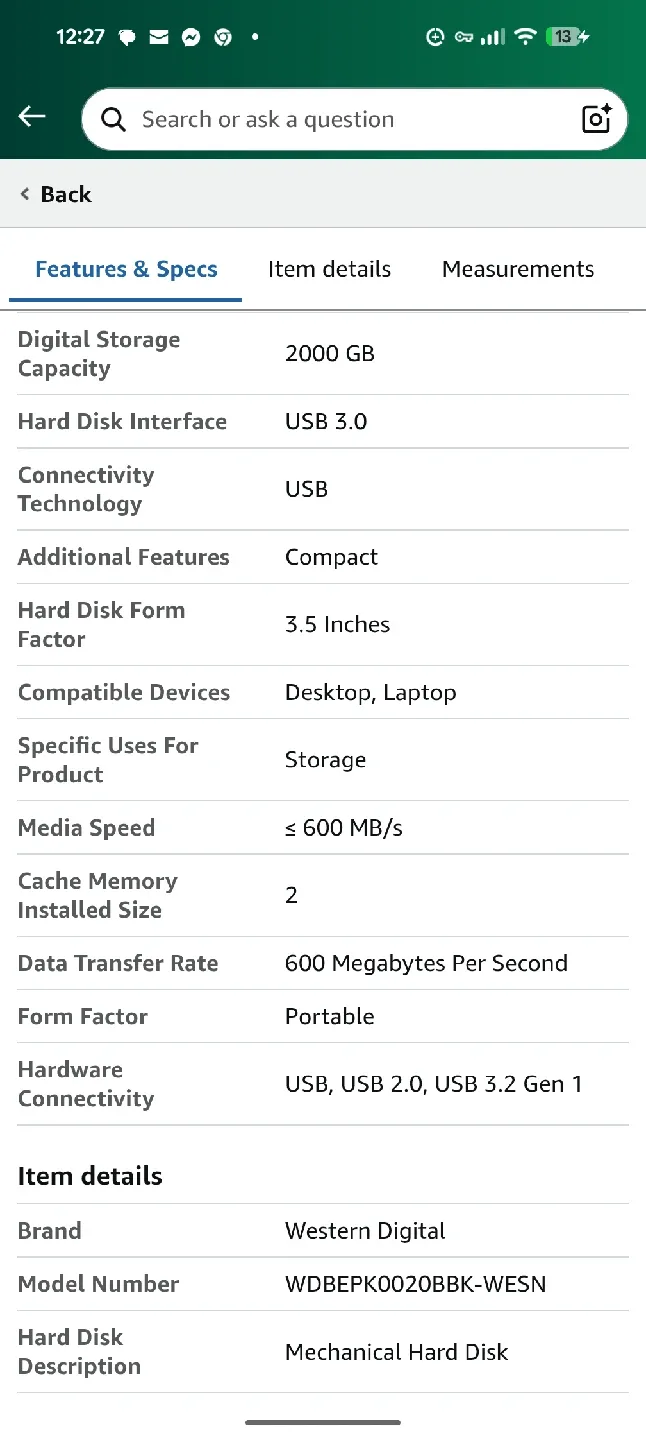Tap the Search or ask a question field

[x=300, y=119]
